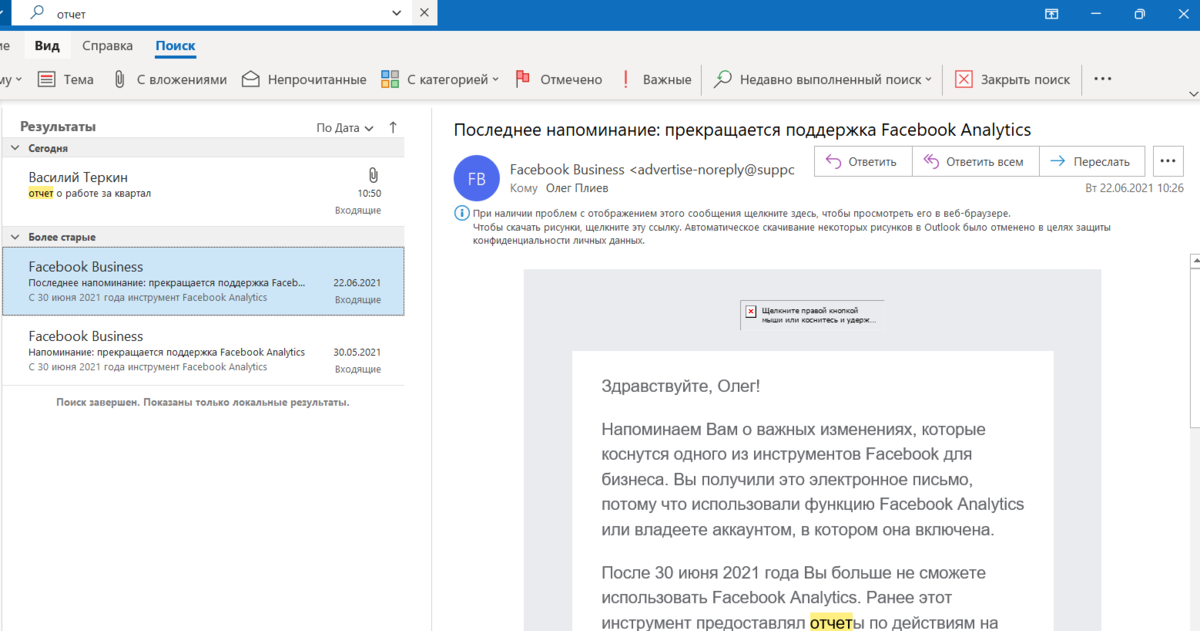
Task: Click Ответить reply button
Action: pyautogui.click(x=862, y=161)
